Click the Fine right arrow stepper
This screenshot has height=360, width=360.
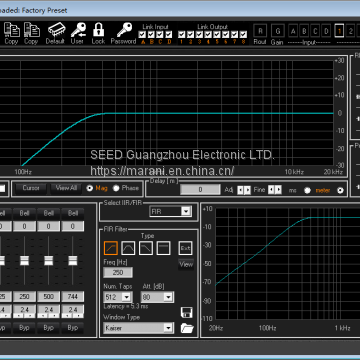[x=278, y=190]
